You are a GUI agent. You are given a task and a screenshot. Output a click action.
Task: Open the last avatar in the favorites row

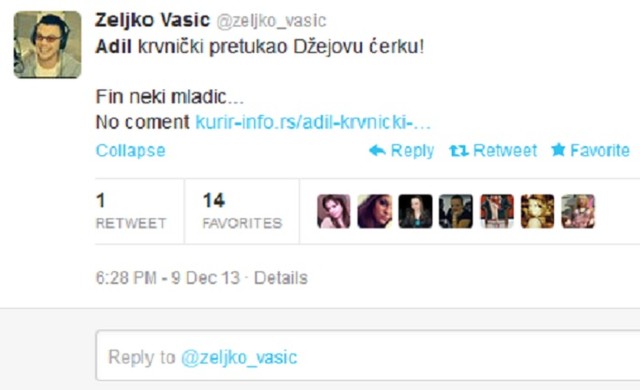[x=578, y=211]
